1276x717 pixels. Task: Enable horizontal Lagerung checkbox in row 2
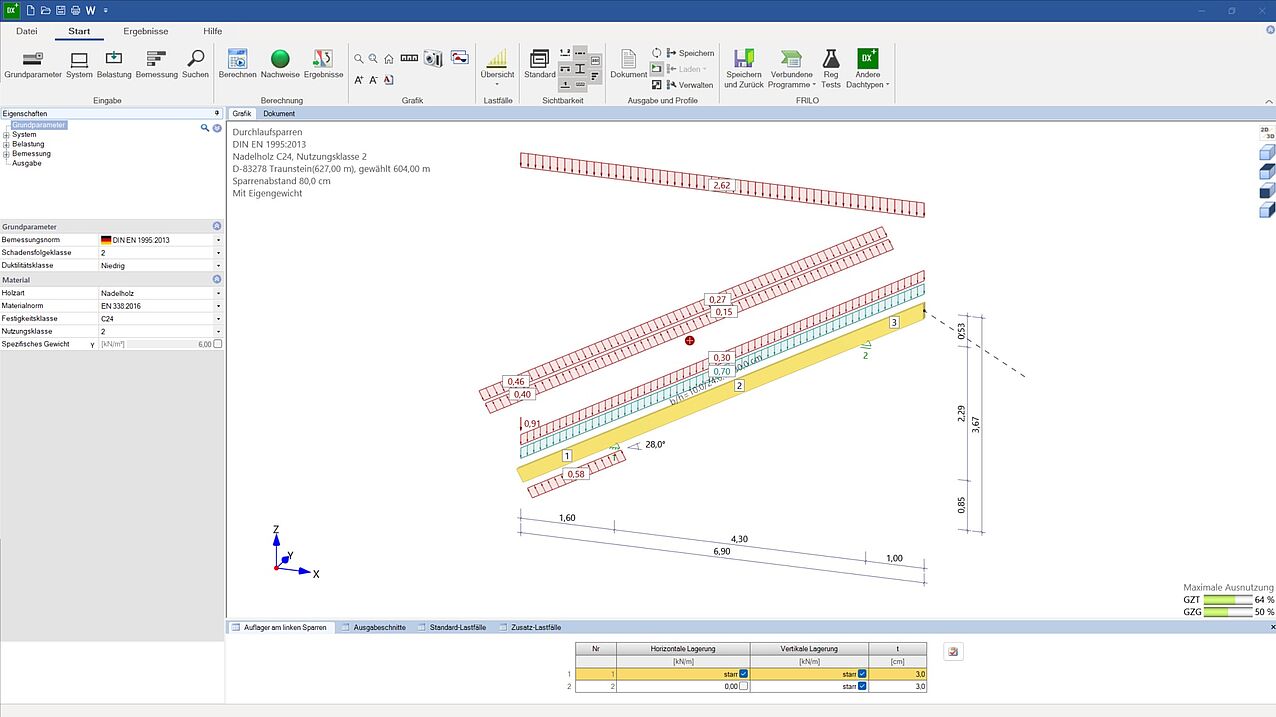click(743, 686)
